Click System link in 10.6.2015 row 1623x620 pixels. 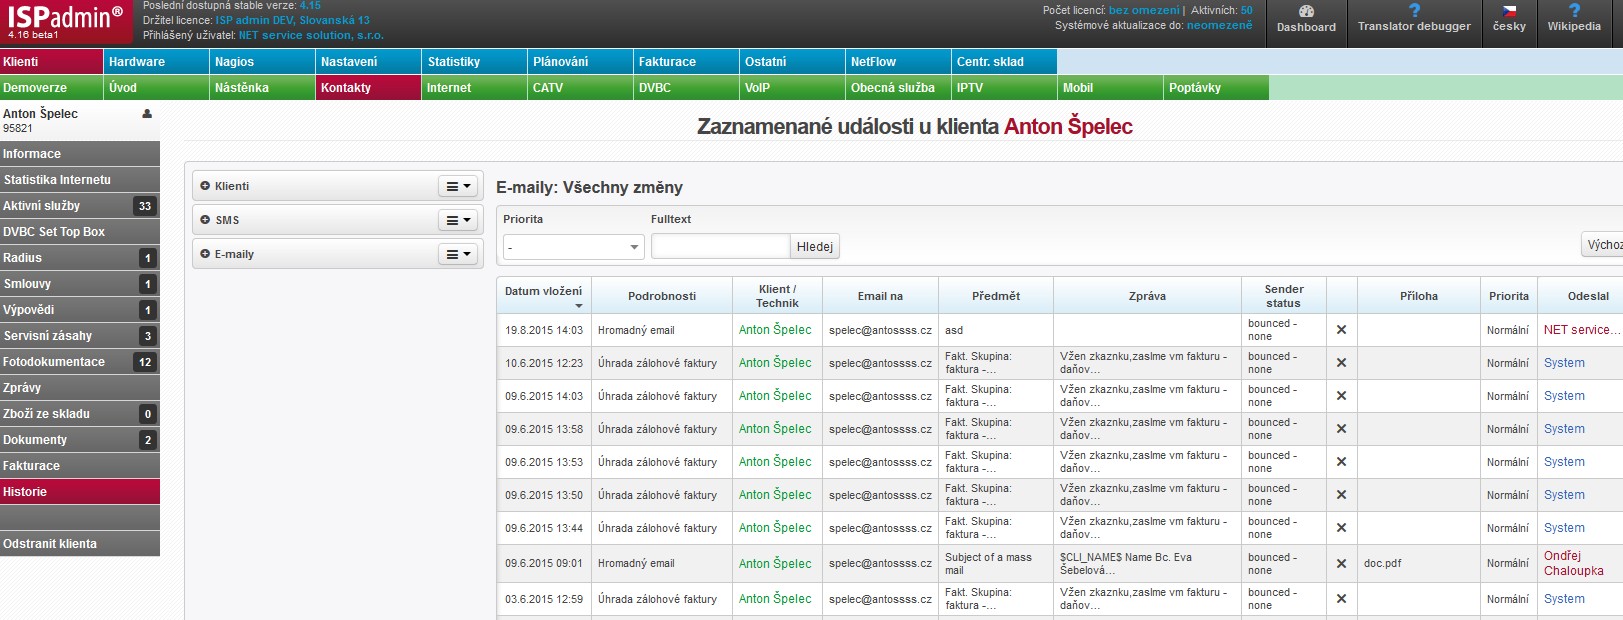tap(1564, 363)
